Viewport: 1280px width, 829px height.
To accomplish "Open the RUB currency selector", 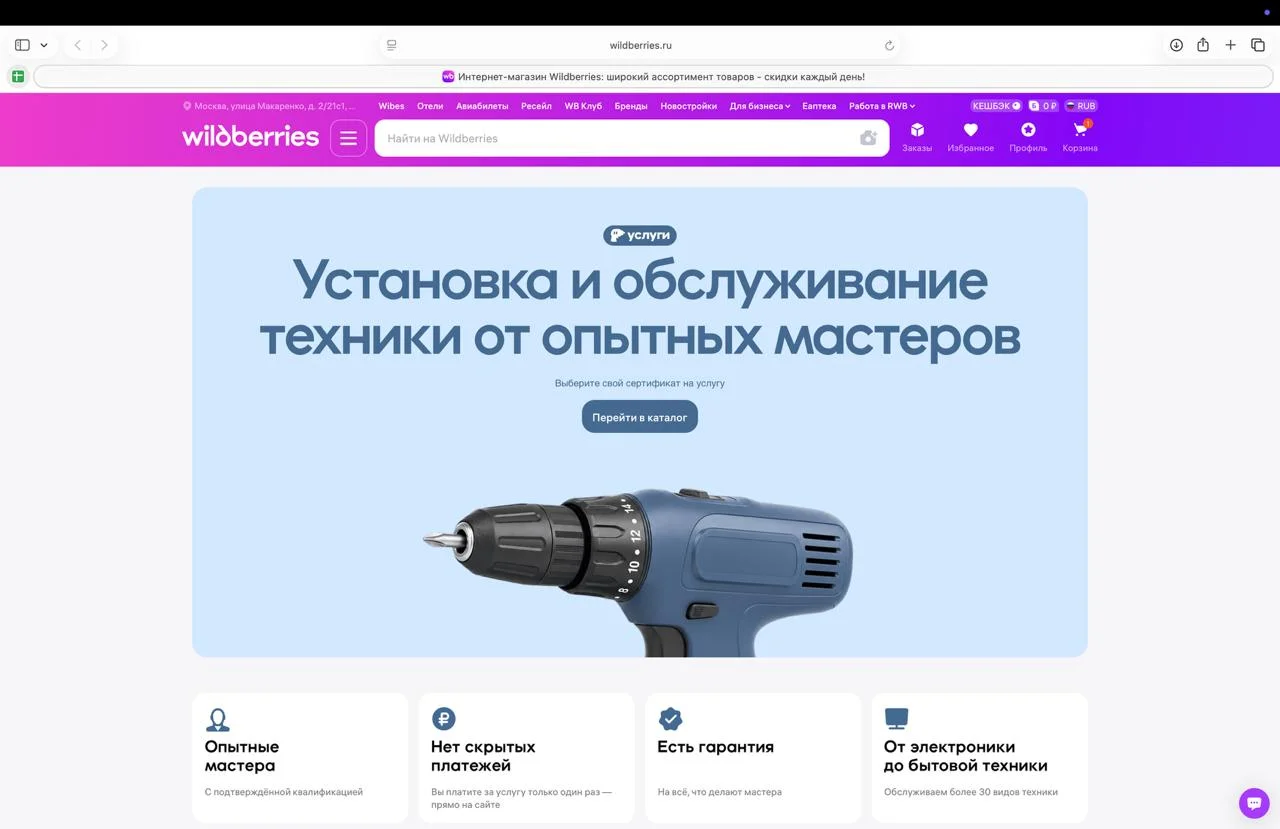I will (1081, 106).
